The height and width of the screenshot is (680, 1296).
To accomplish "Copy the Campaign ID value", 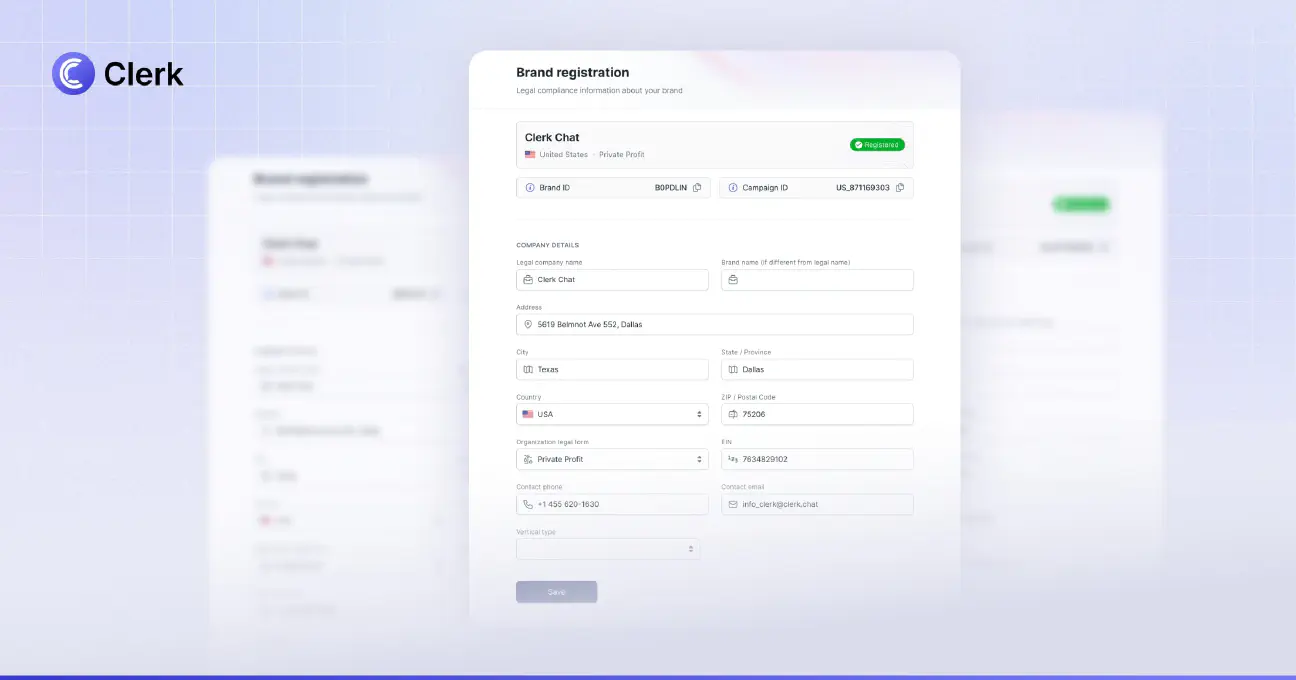I will 900,188.
